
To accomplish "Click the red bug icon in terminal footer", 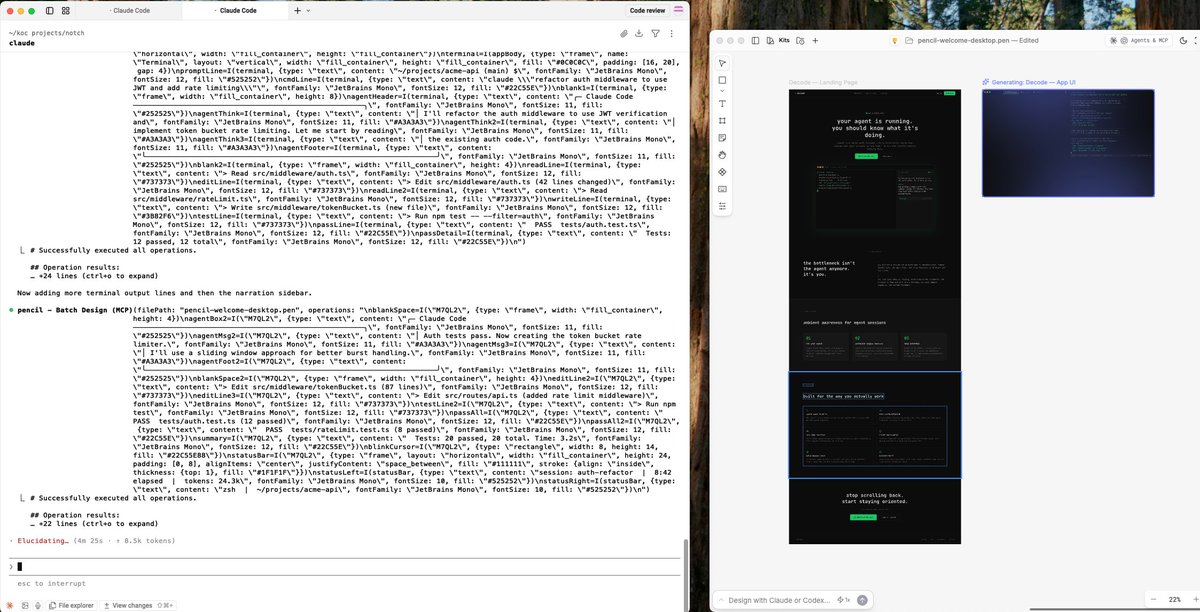I will click(11, 605).
